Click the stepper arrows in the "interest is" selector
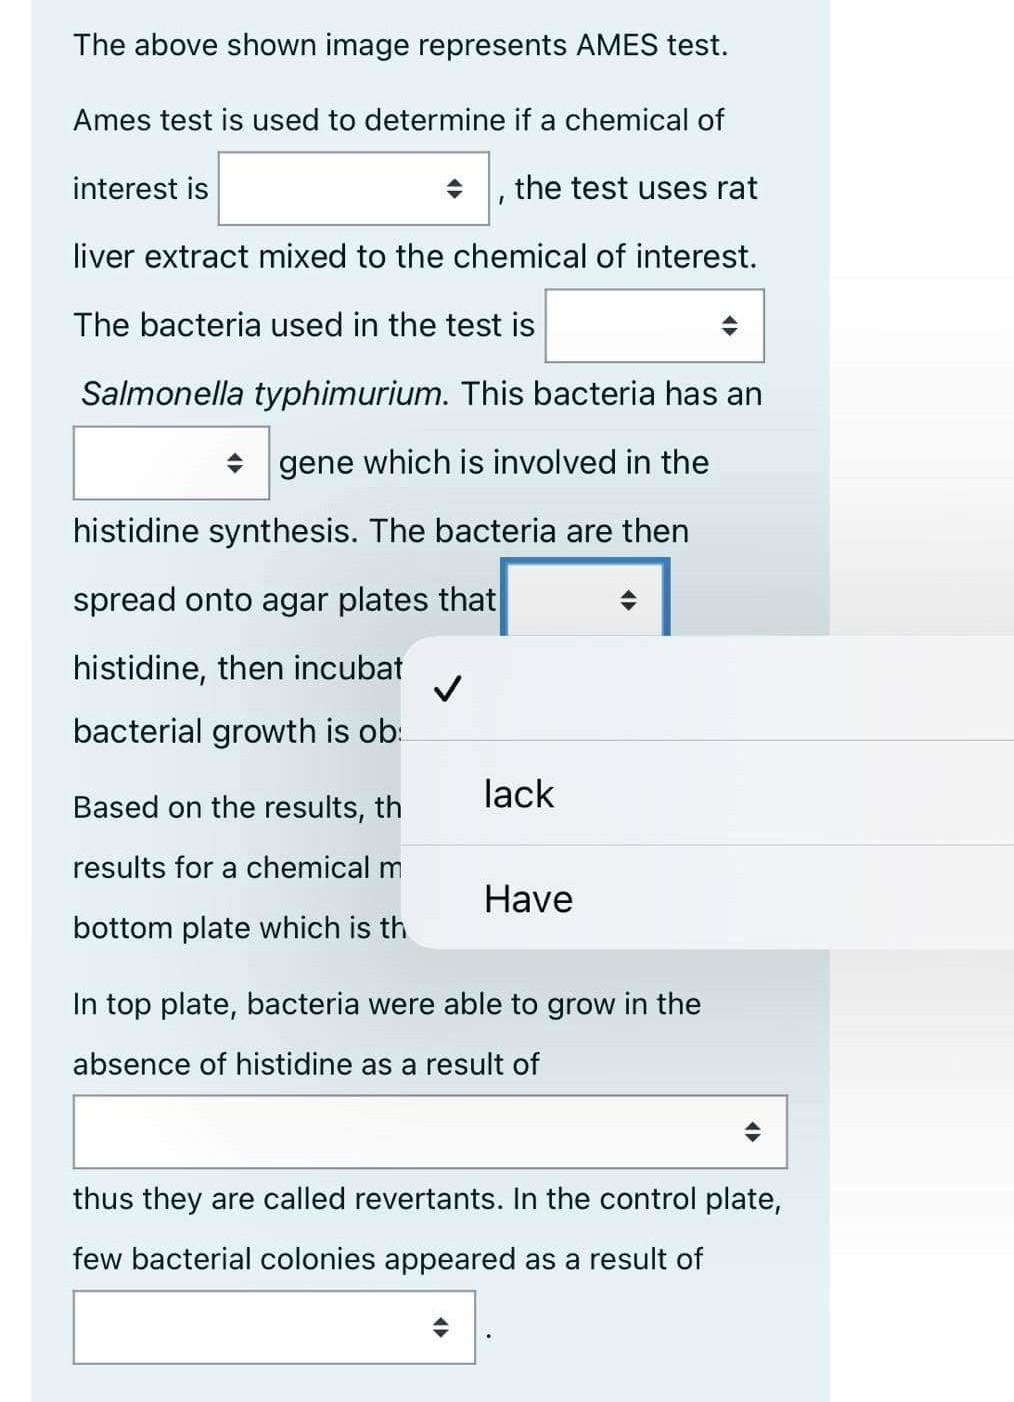Screen dimensions: 1014x1402 (x=456, y=189)
